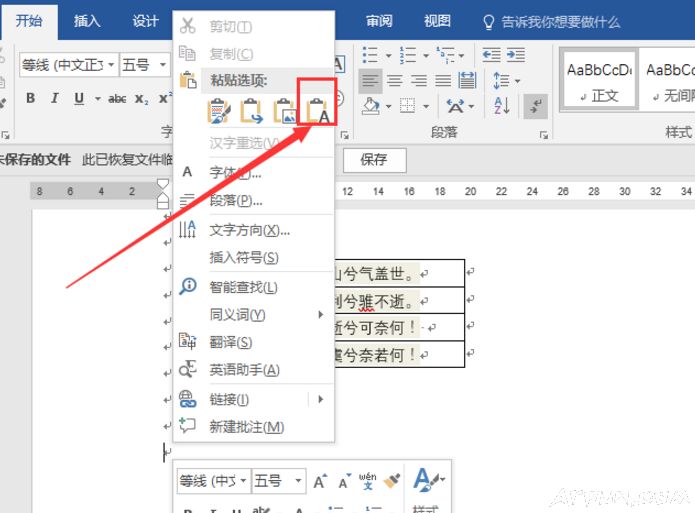Select the 正文 style thumbnail
Screen dimensions: 695x513
point(598,82)
